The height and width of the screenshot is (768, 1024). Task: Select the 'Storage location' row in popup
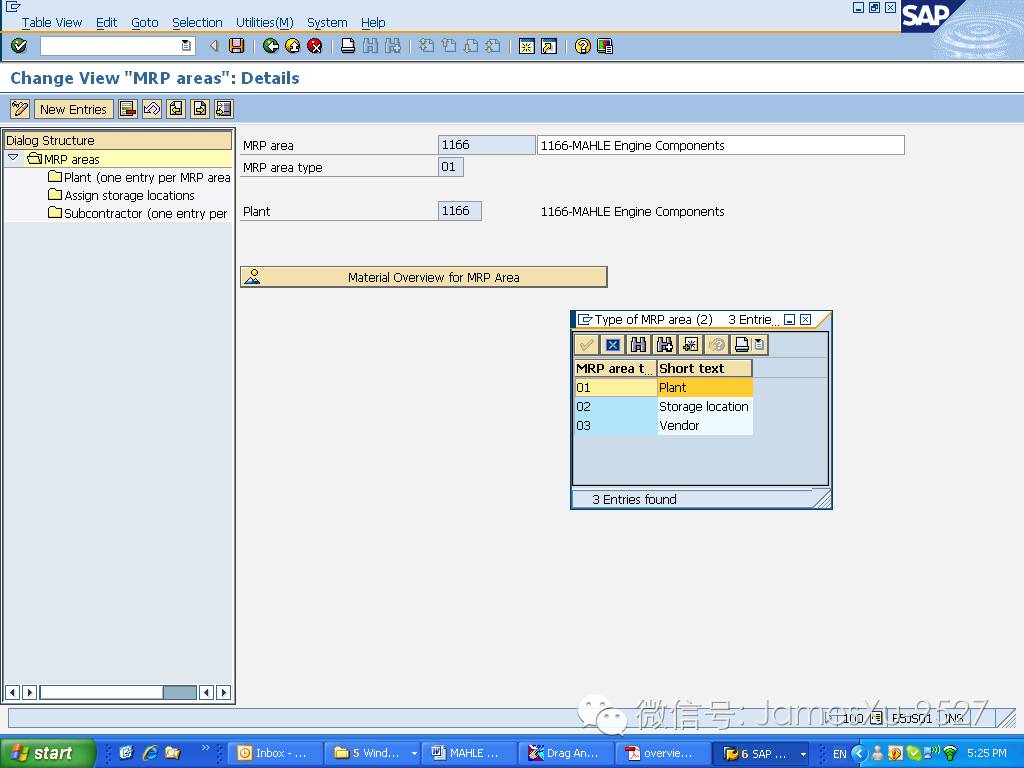[x=664, y=406]
